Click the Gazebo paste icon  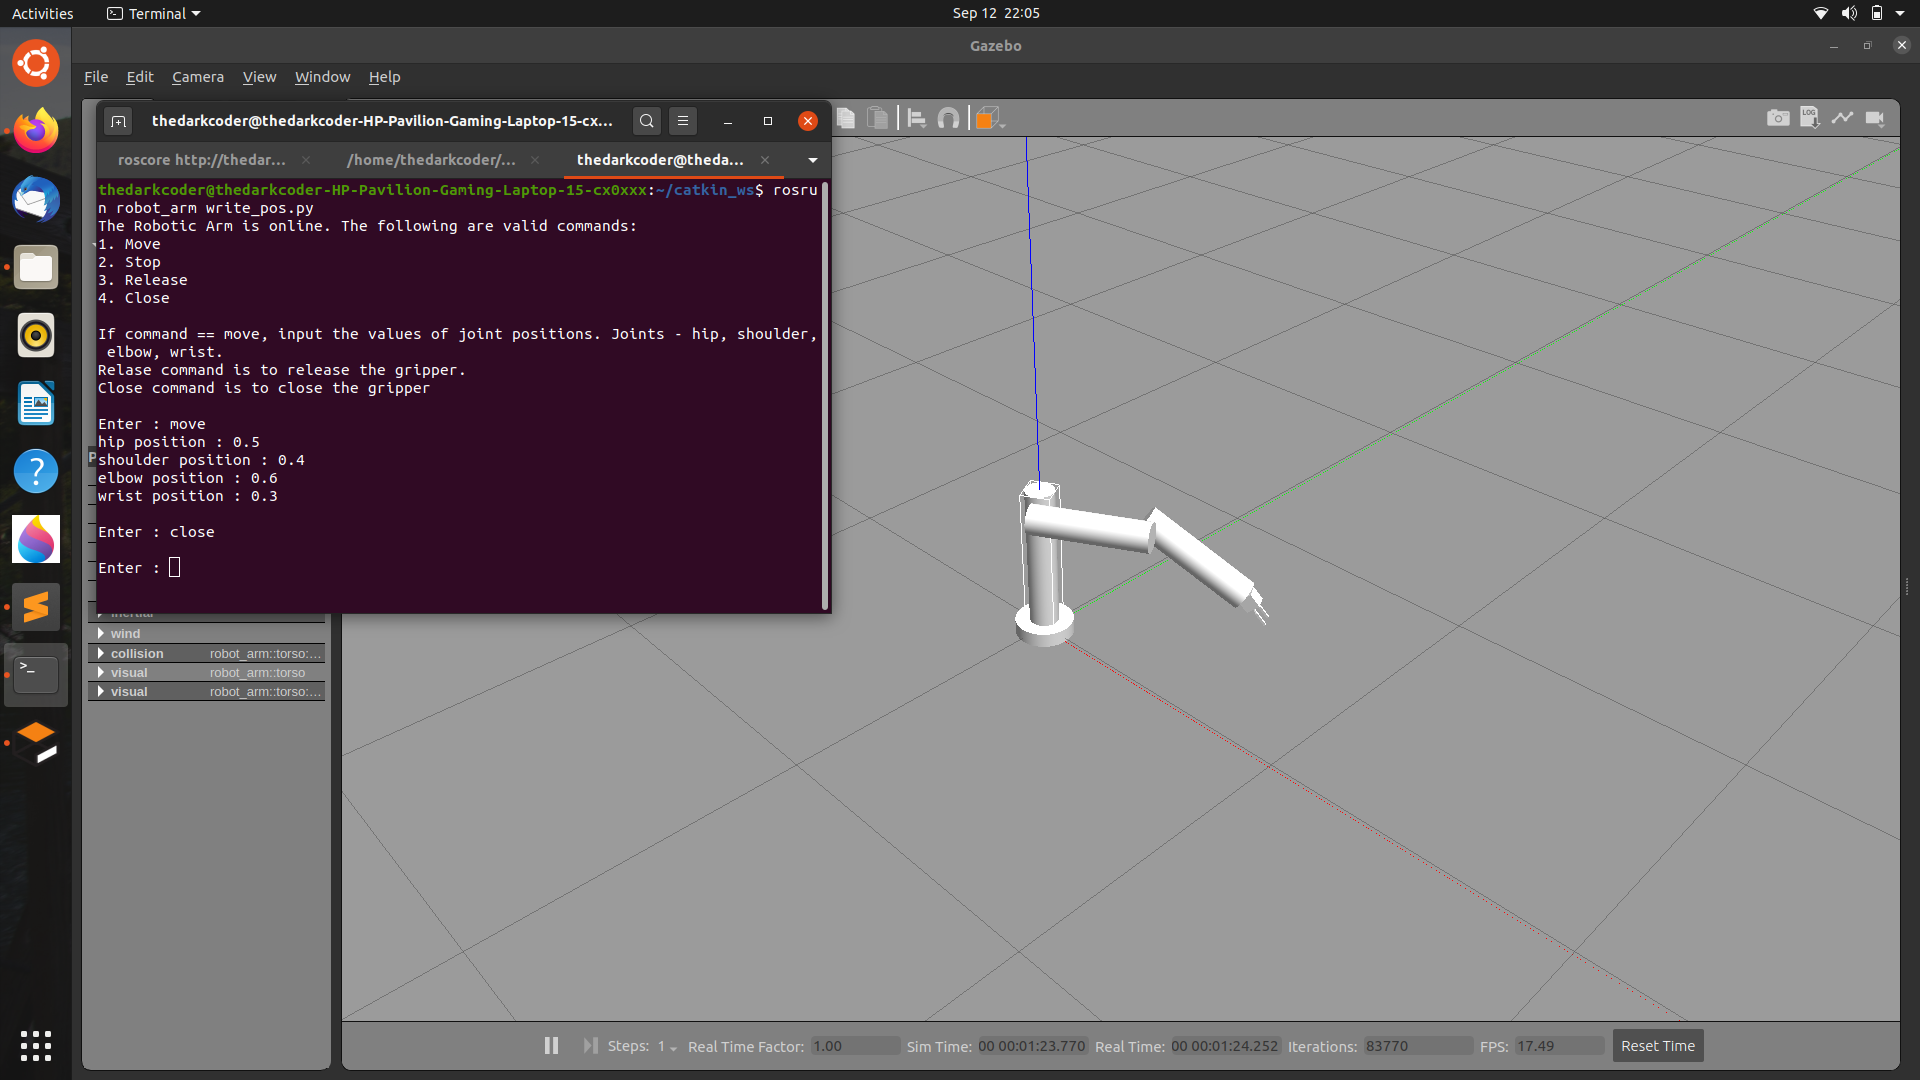[x=877, y=119]
